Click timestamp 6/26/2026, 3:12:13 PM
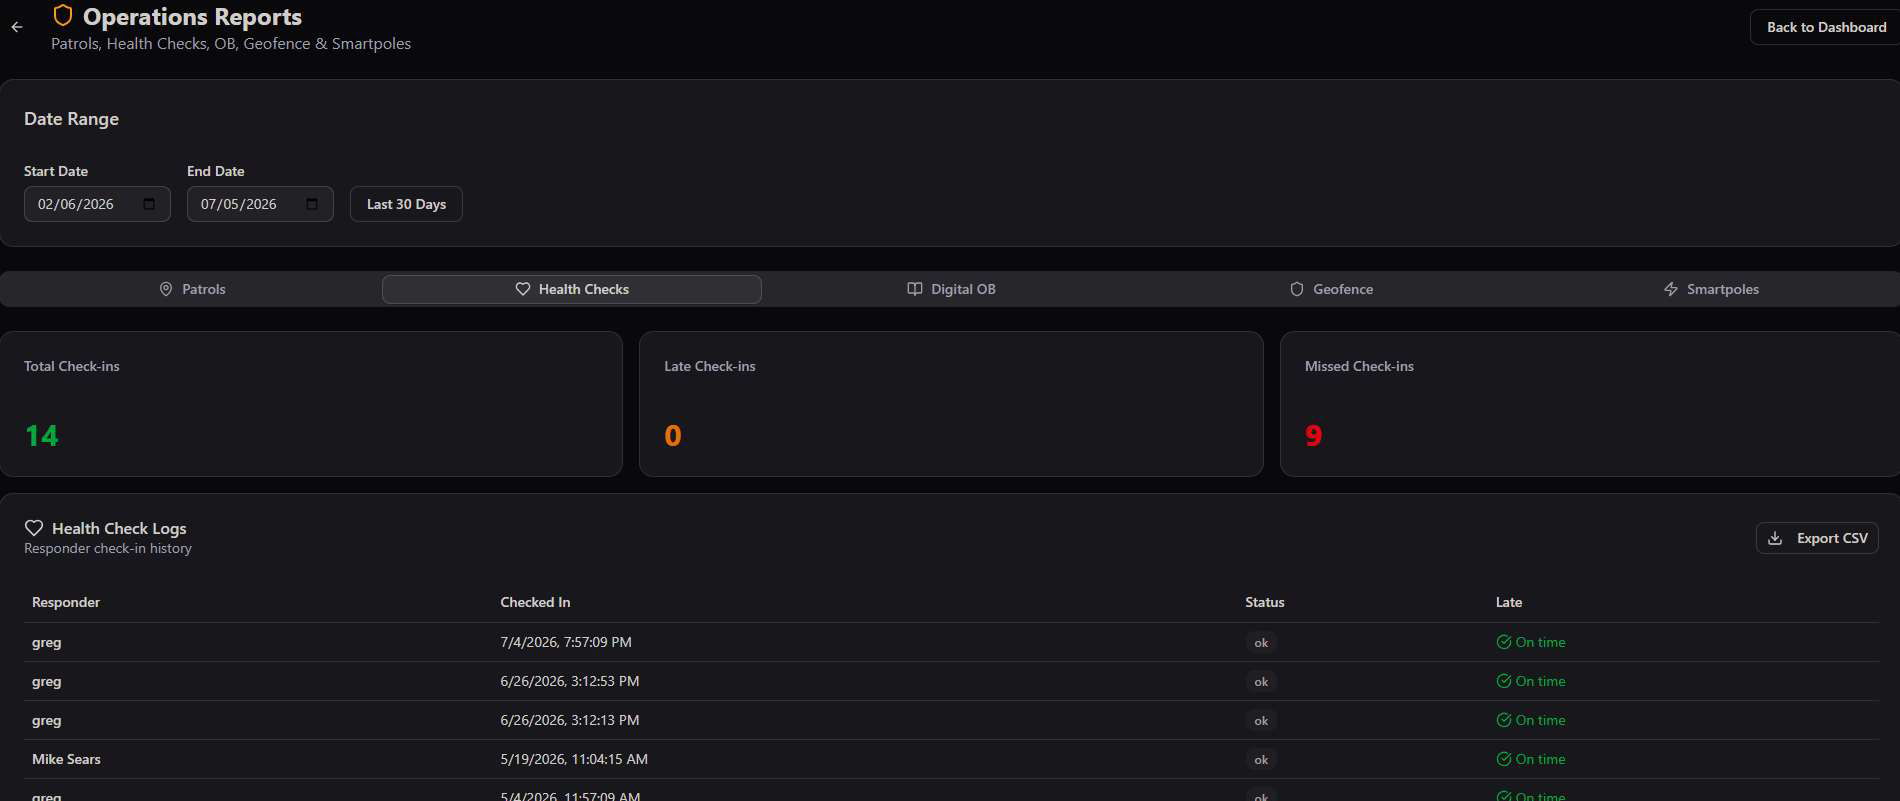Screen dimensions: 1900x801 point(570,720)
